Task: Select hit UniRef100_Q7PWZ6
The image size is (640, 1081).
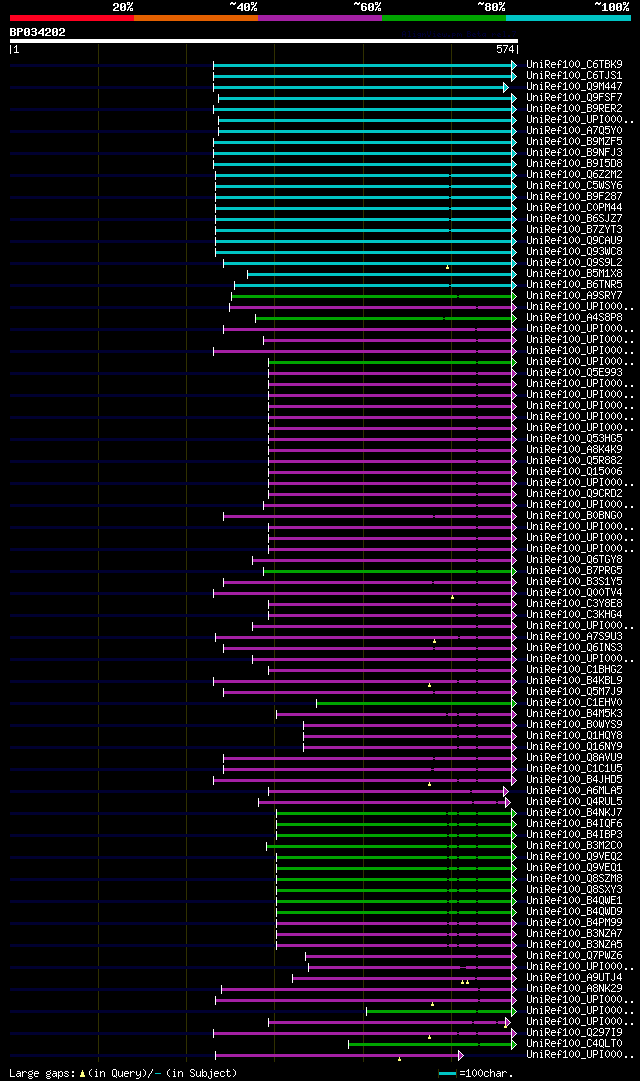Action: [574, 956]
